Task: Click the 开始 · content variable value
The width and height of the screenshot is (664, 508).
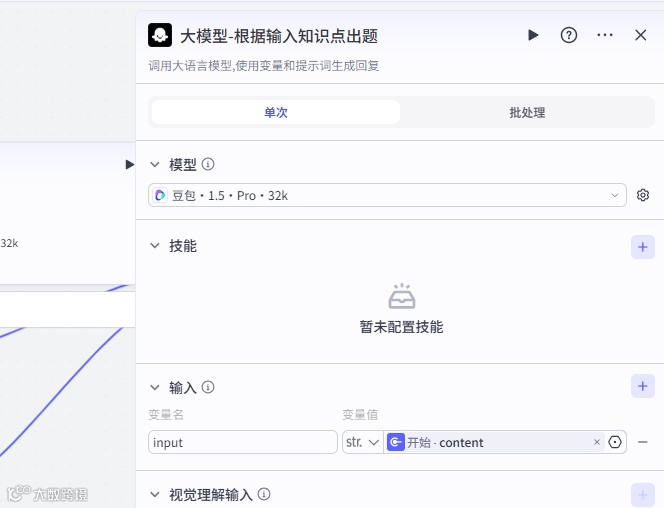Action: tap(494, 442)
